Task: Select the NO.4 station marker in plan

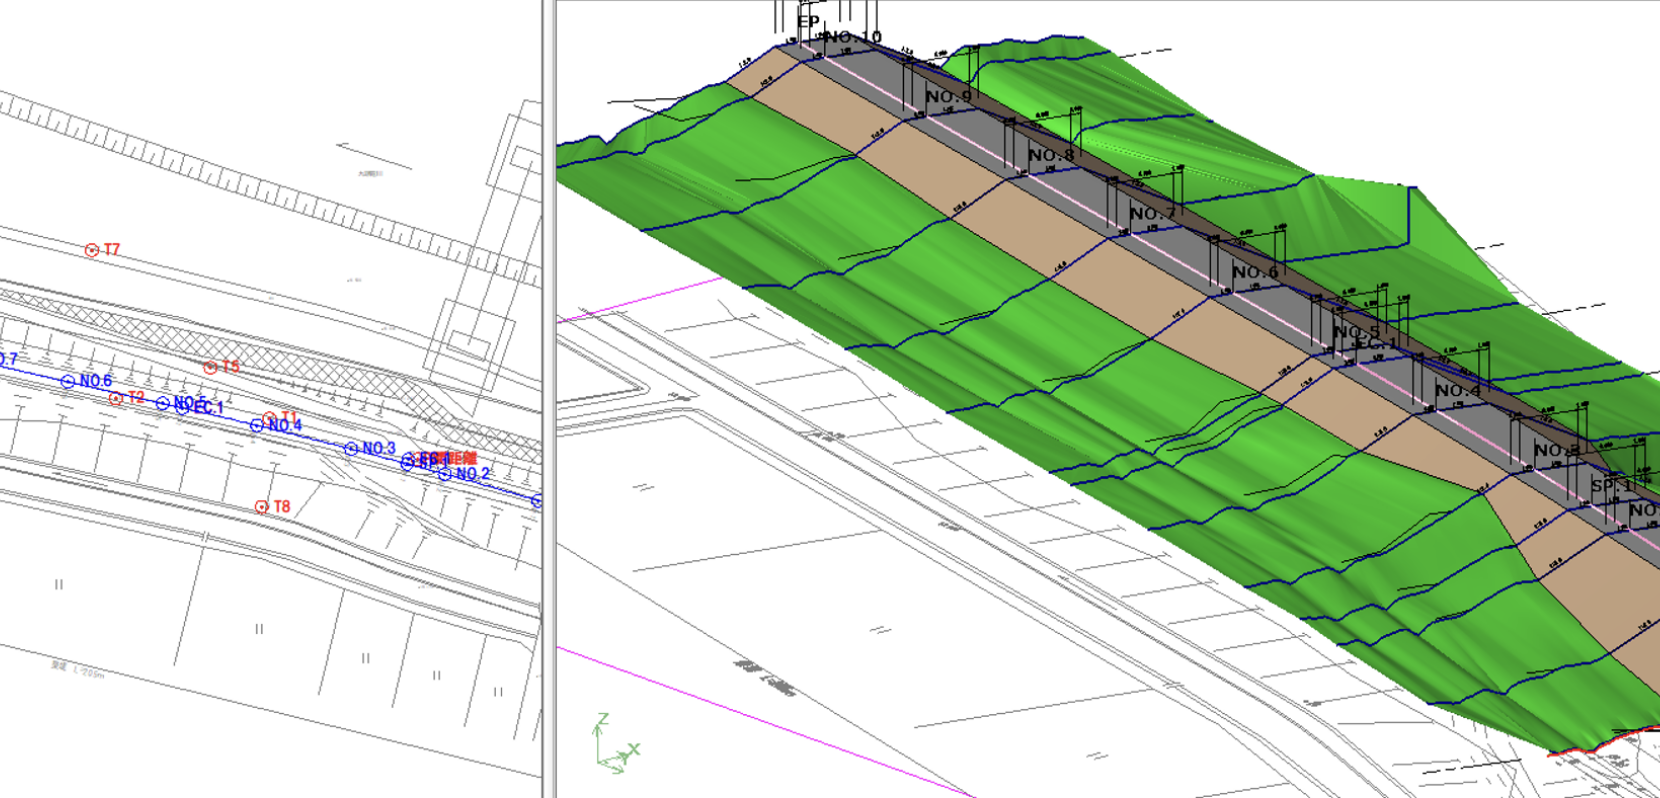Action: pyautogui.click(x=257, y=426)
